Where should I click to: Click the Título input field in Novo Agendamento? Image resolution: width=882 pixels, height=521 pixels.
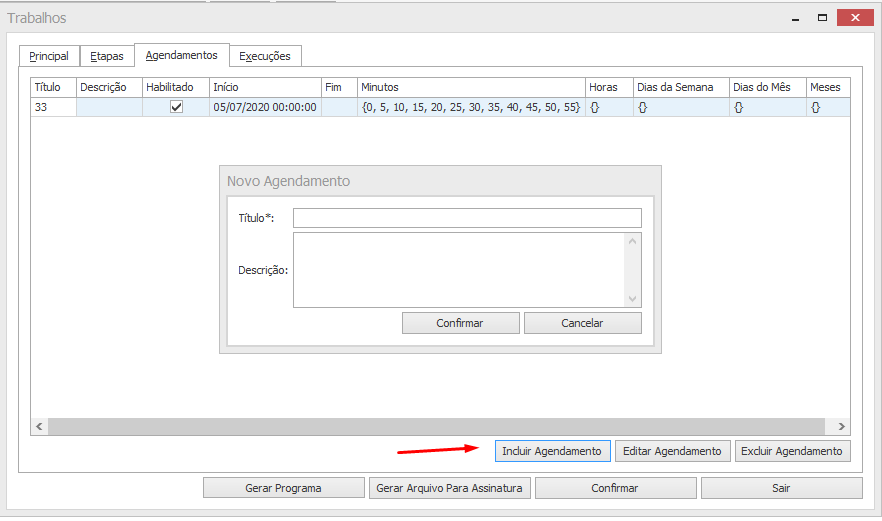(x=467, y=218)
